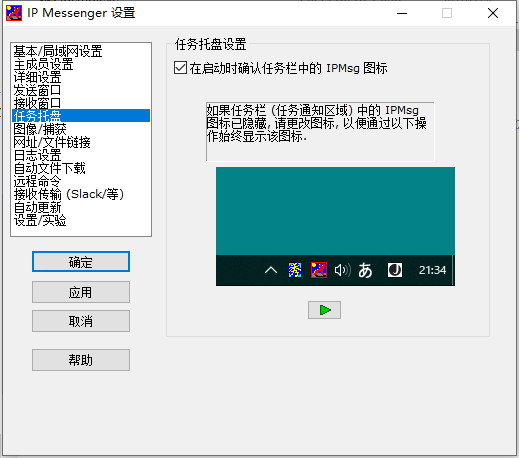Click the green play arrow button

click(324, 310)
